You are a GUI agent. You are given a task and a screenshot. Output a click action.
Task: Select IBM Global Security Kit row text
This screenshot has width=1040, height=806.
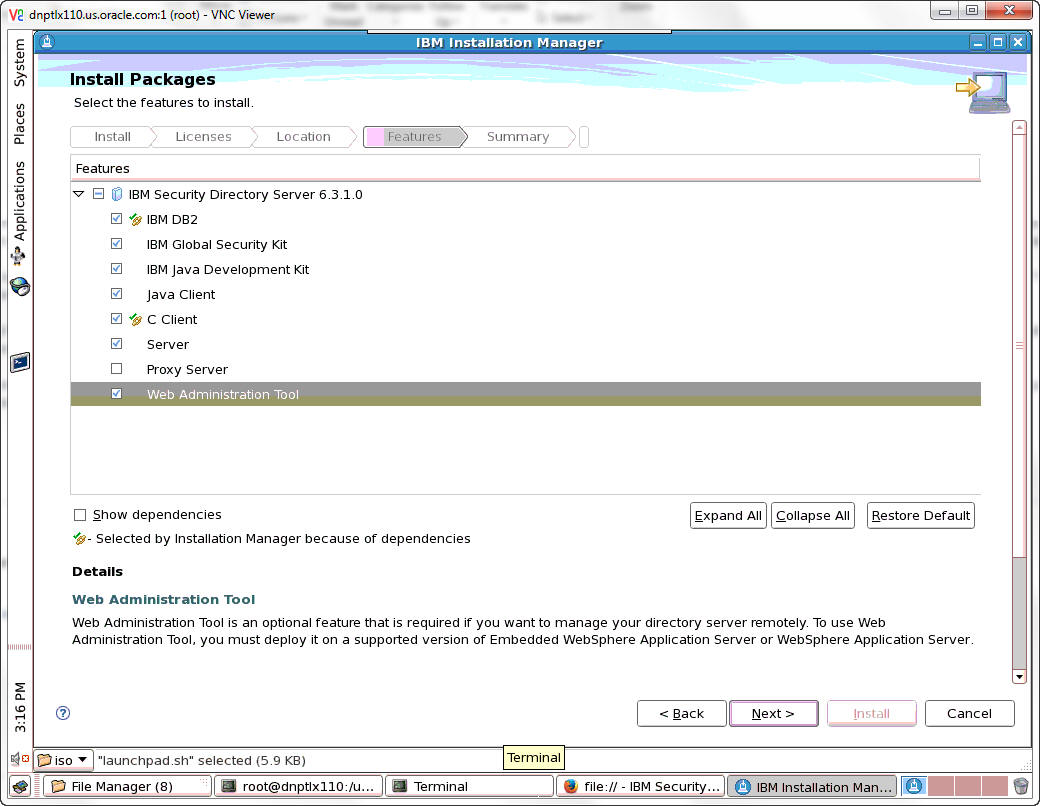click(x=217, y=245)
